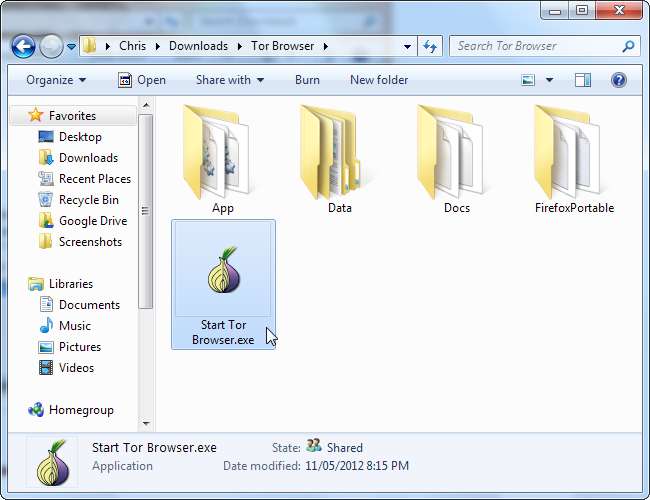The height and width of the screenshot is (500, 650).
Task: Select the FirefoxPortable folder
Action: 574,160
